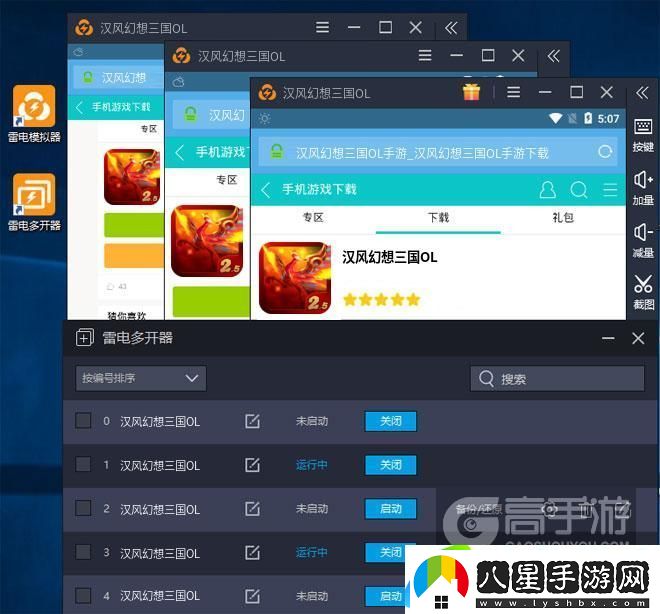Click 启动 button for instance 4
The image size is (660, 614).
pyautogui.click(x=386, y=596)
